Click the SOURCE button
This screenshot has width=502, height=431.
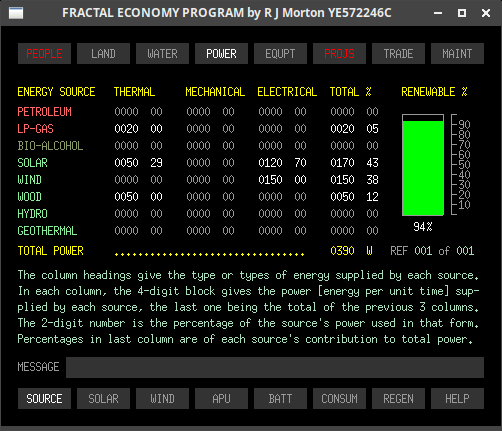coord(44,398)
